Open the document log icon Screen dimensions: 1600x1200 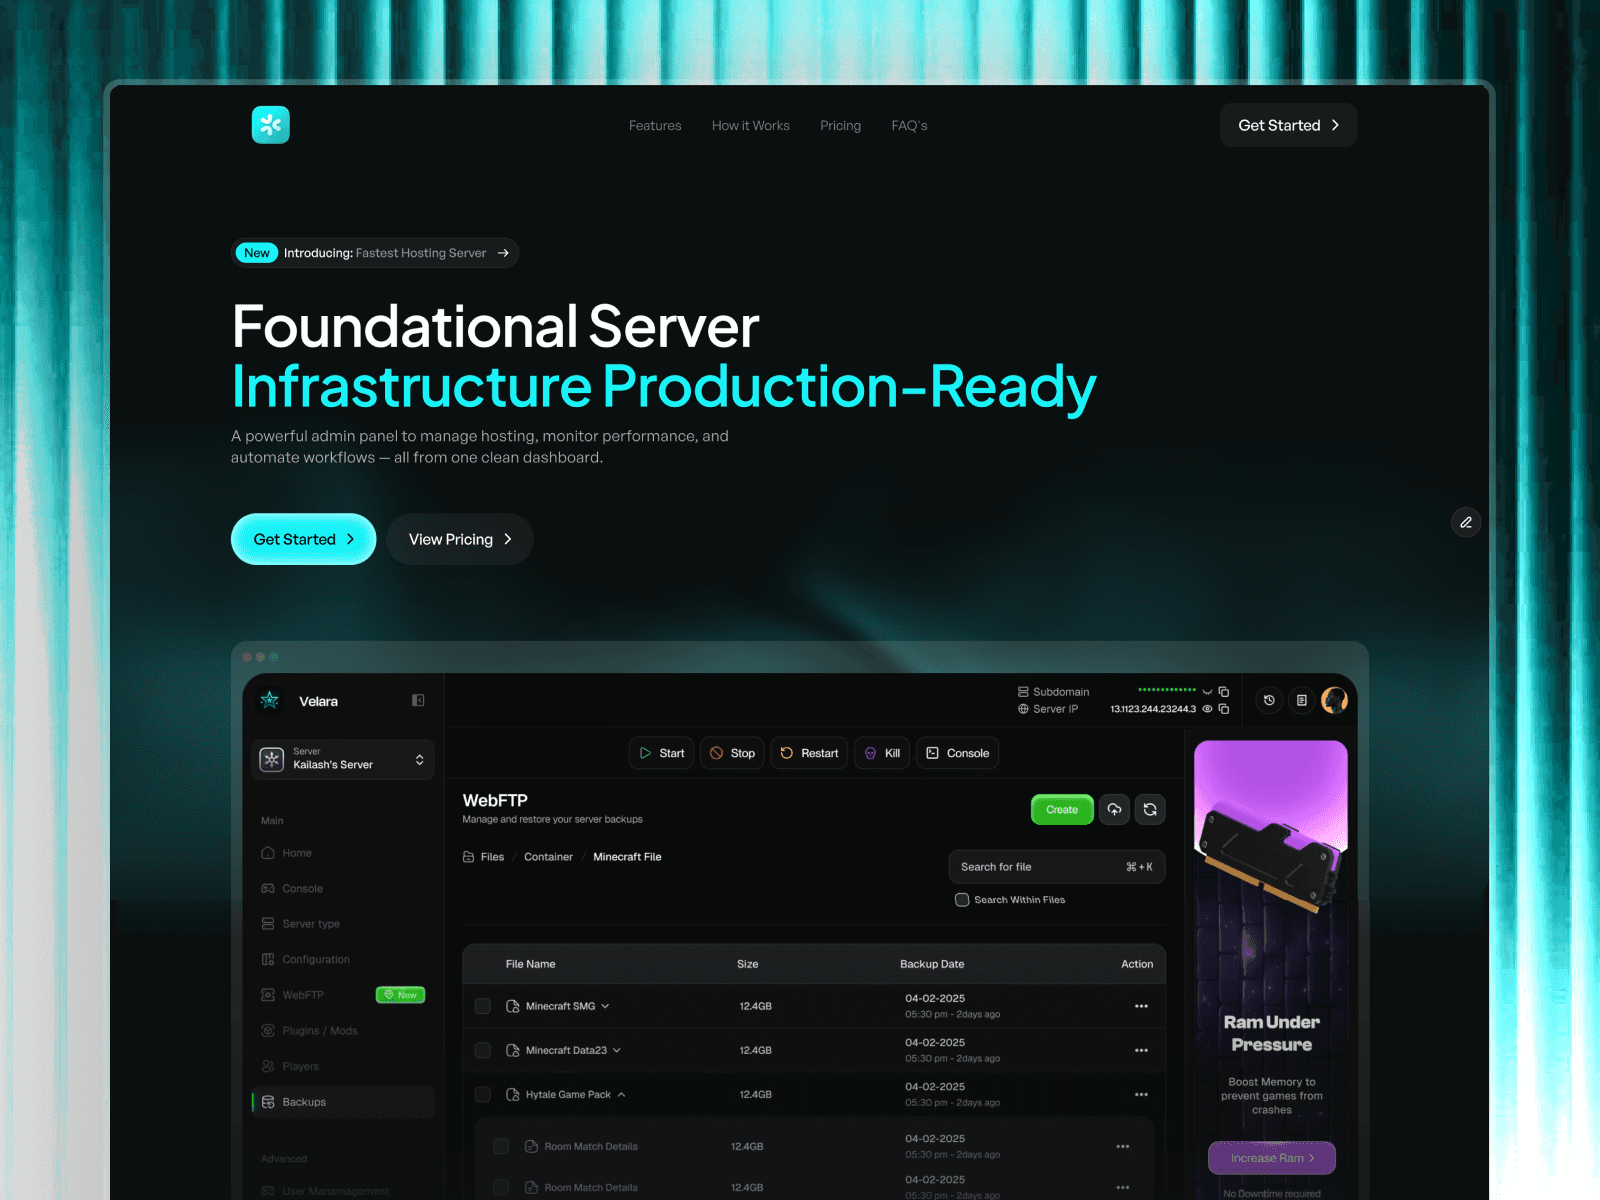pyautogui.click(x=1301, y=701)
